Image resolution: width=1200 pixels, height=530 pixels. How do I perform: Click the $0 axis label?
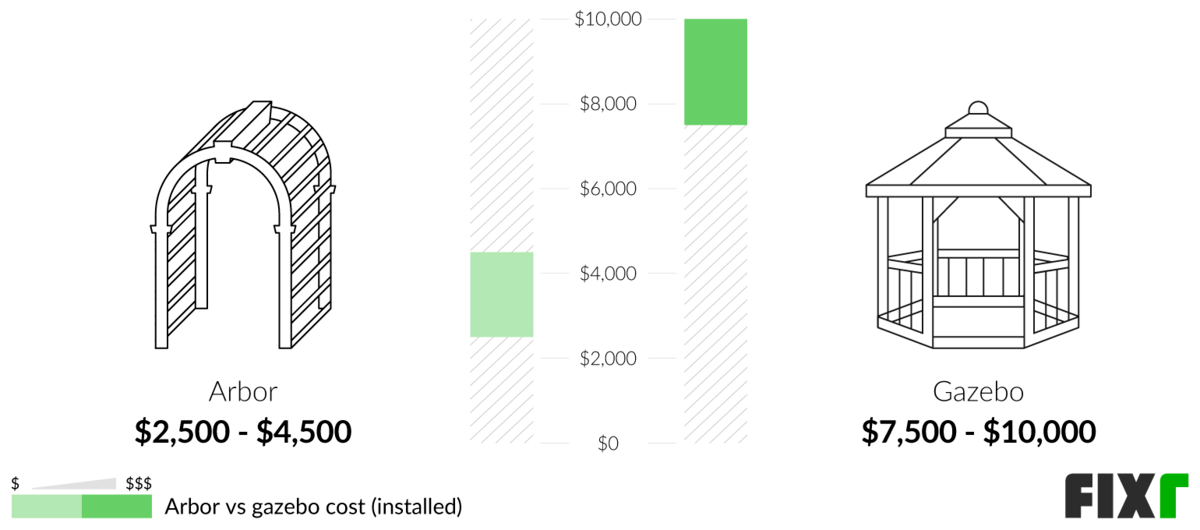pyautogui.click(x=608, y=443)
